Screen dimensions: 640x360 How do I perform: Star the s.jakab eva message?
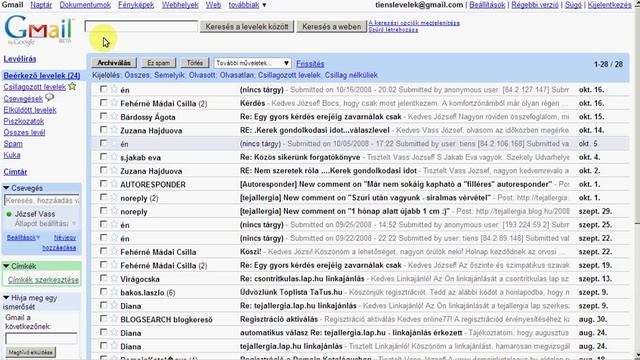[x=114, y=157]
